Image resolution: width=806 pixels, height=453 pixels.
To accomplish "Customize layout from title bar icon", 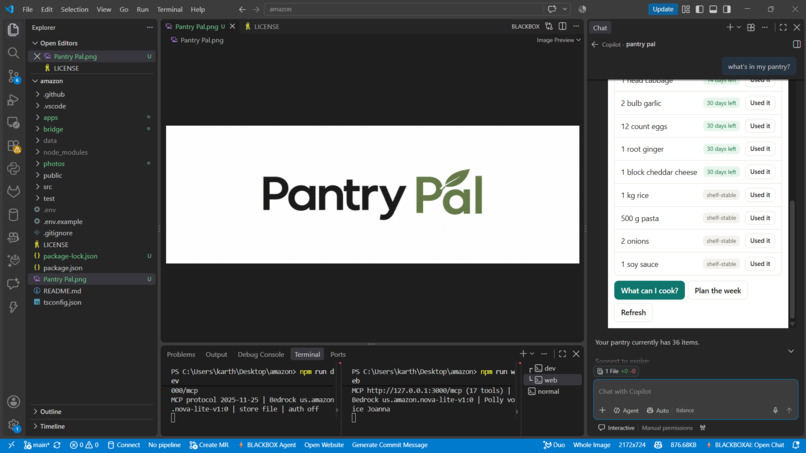I will click(x=686, y=9).
